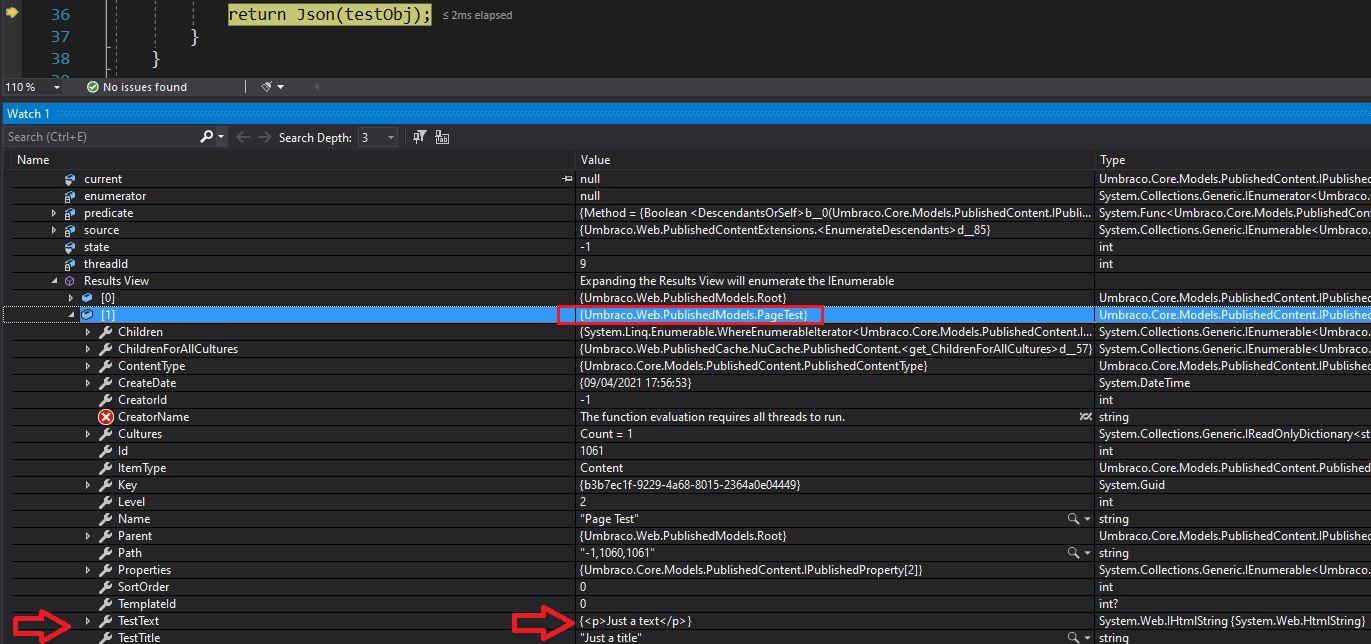Screen dimensions: 1371x644
Task: Click the search magnifier icon in Watch 1
Action: 206,137
